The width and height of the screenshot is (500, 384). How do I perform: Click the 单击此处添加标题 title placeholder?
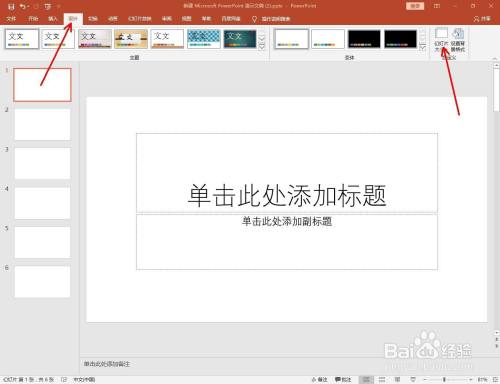click(287, 173)
